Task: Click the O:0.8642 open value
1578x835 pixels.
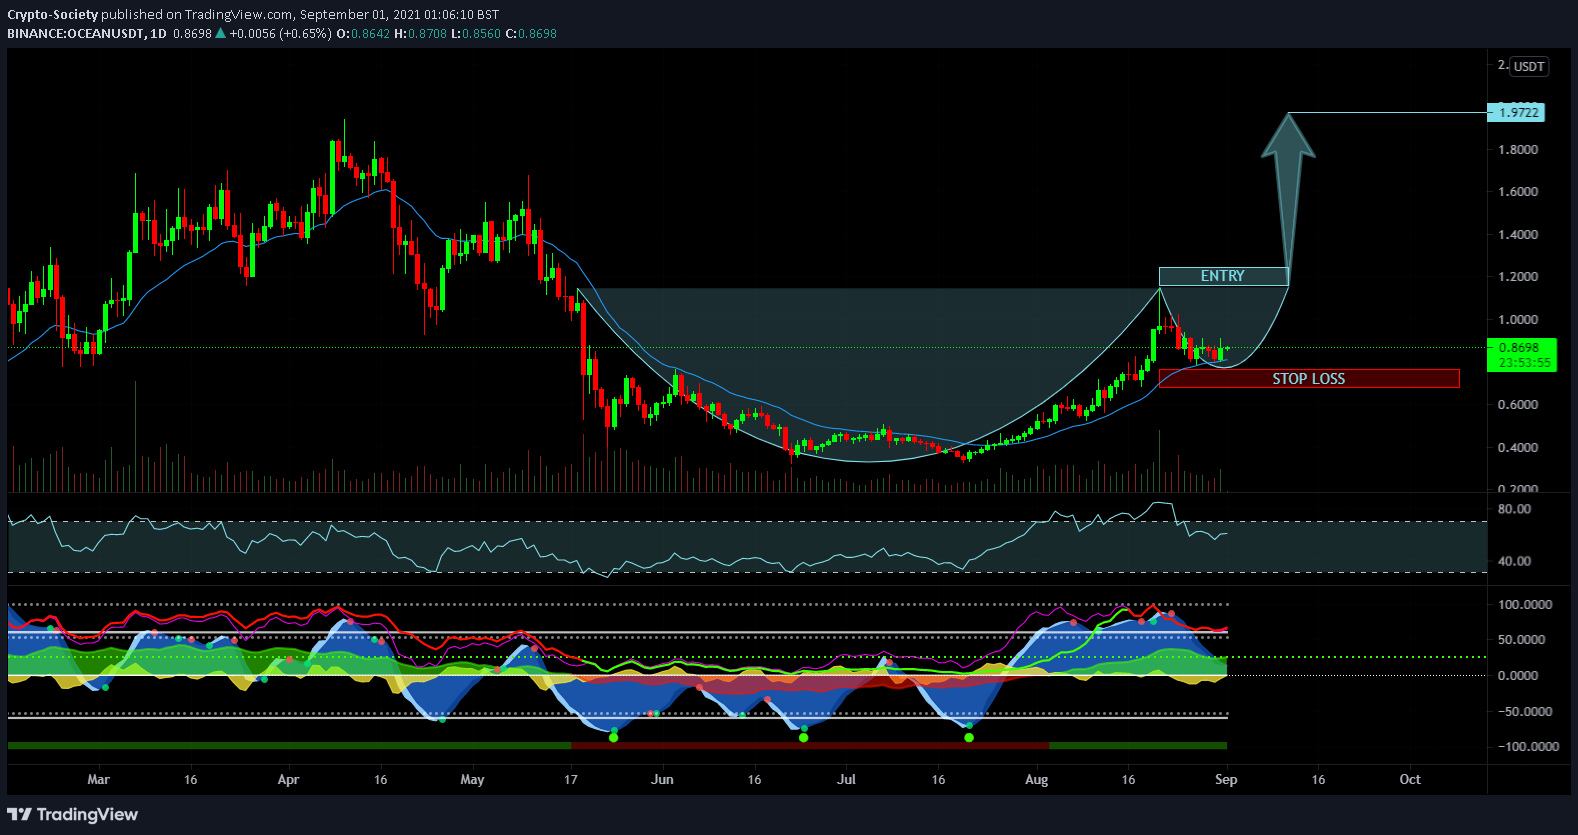Action: [363, 33]
